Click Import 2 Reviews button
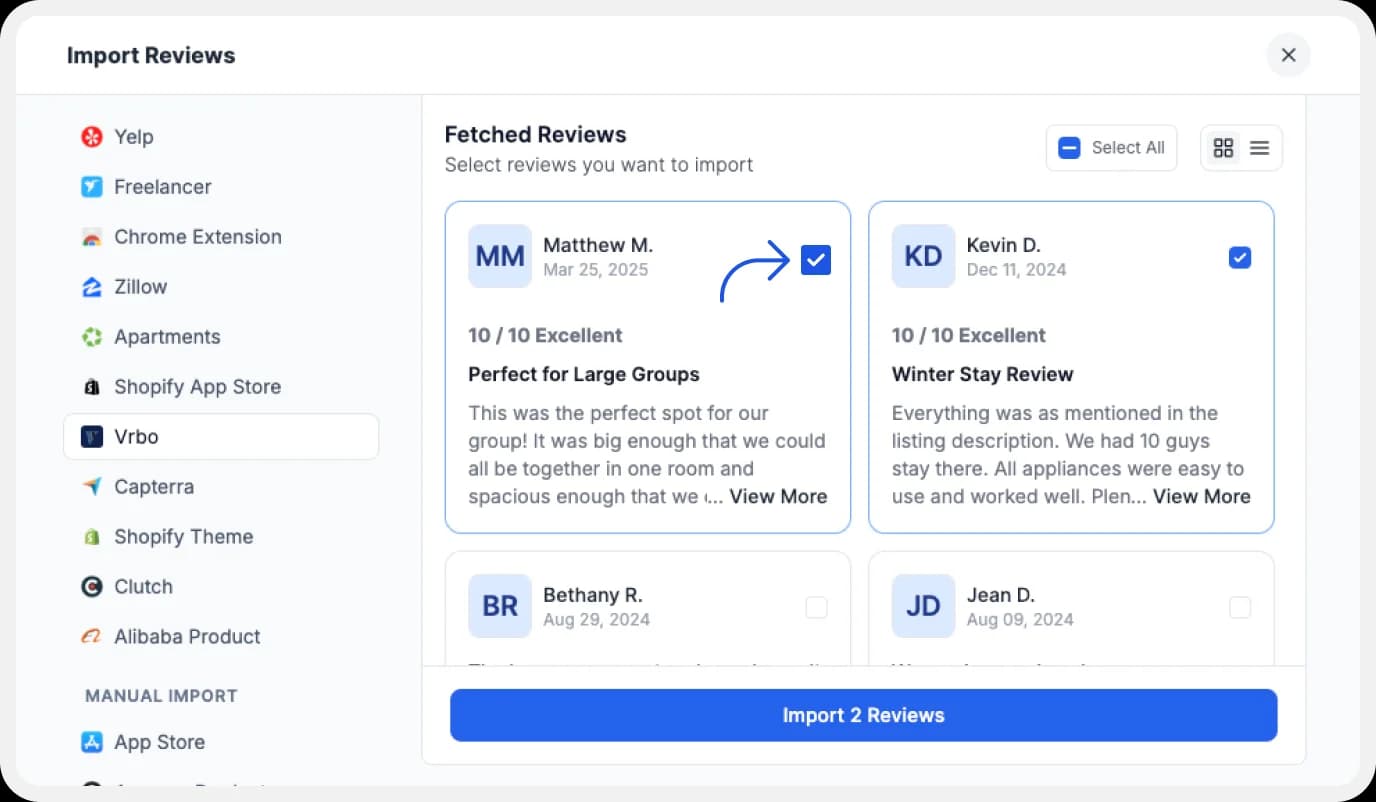 863,715
